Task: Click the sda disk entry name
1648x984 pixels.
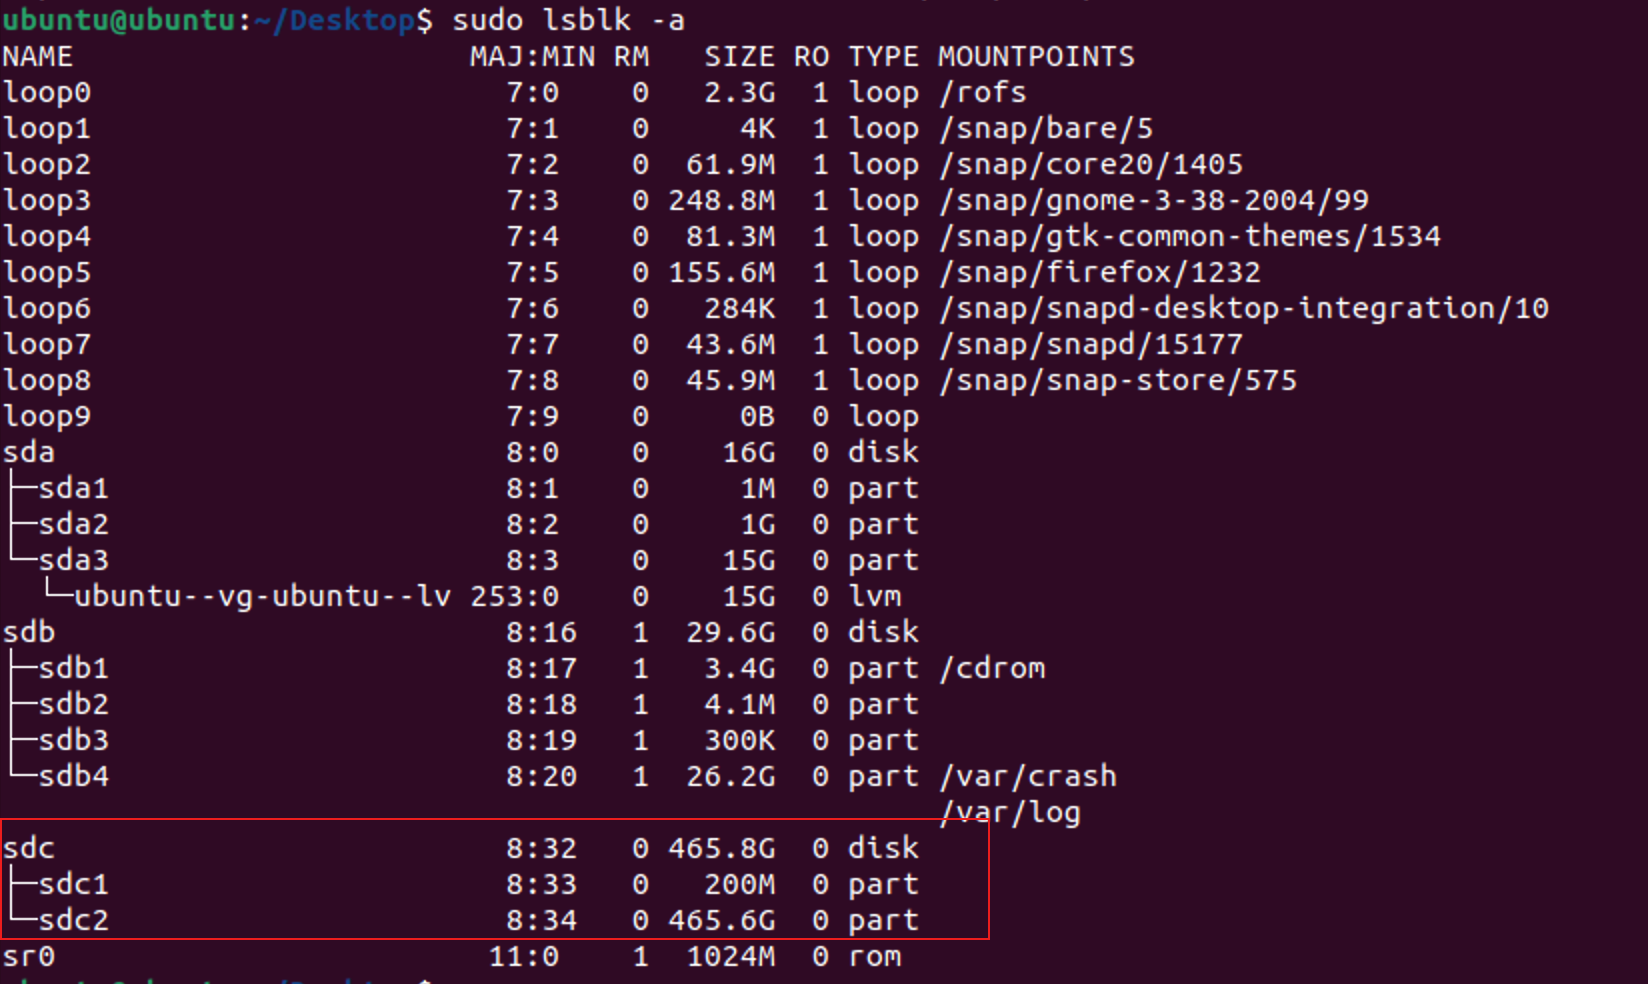Action: 29,453
